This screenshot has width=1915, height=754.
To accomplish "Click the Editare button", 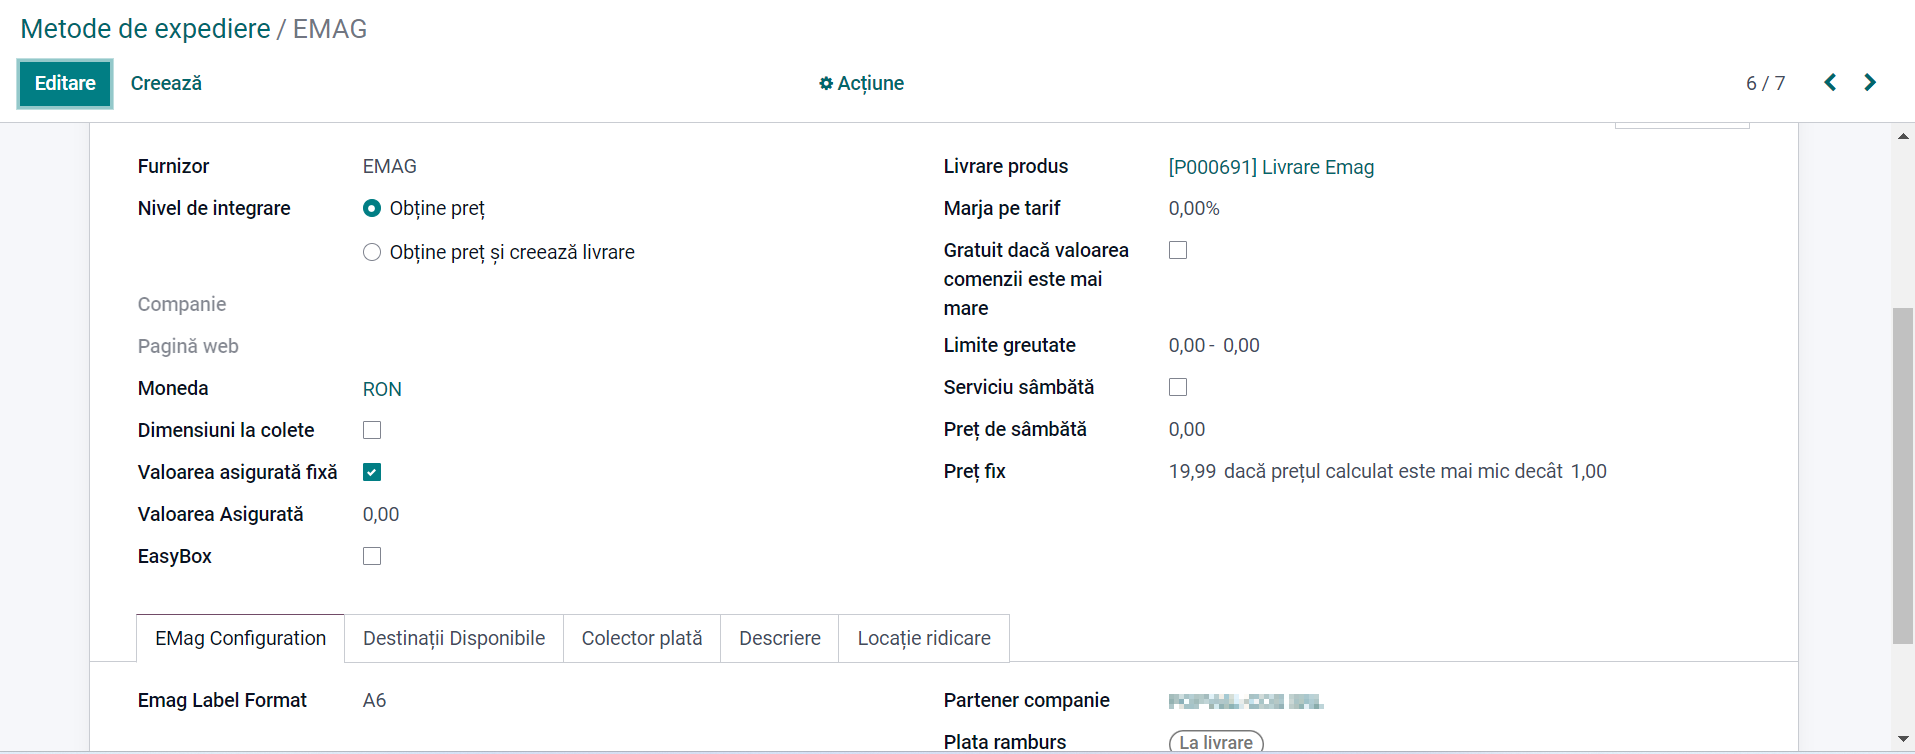I will (x=65, y=83).
